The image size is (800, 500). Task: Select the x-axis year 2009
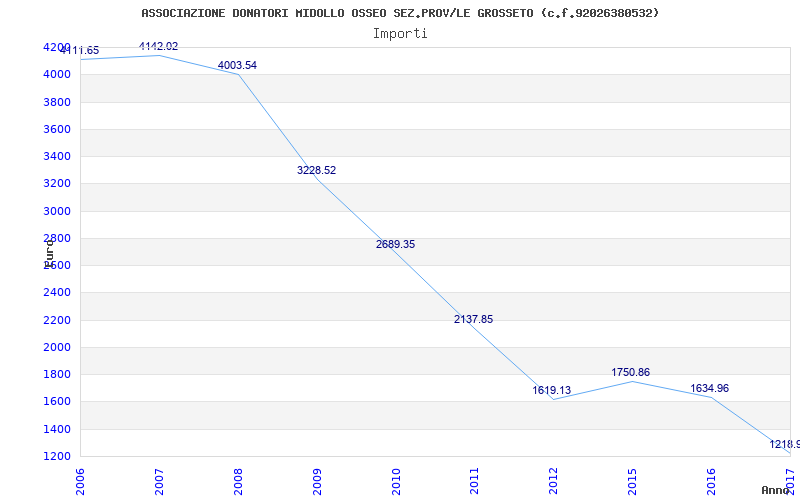(x=317, y=482)
